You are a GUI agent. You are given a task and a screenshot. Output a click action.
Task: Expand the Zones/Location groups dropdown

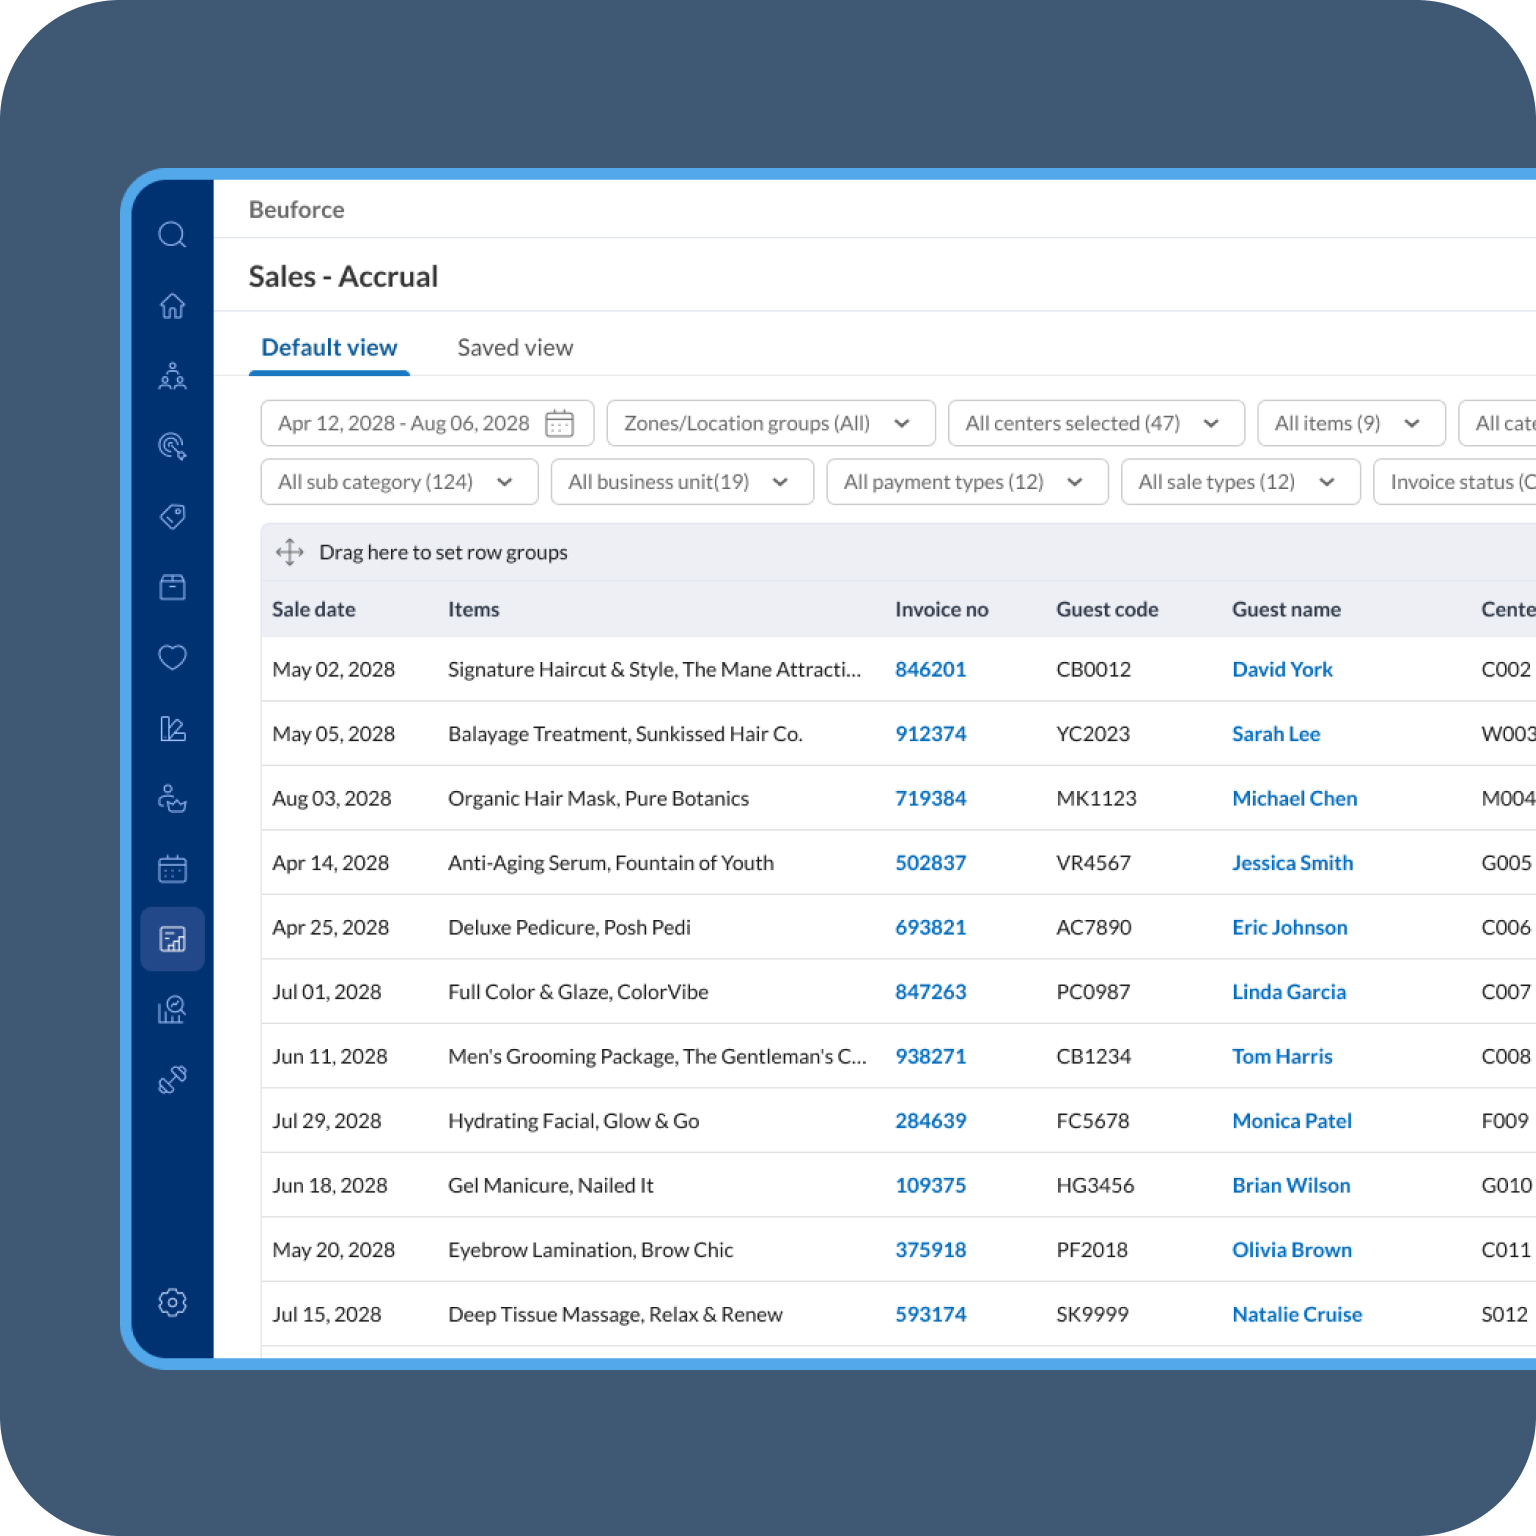(770, 424)
